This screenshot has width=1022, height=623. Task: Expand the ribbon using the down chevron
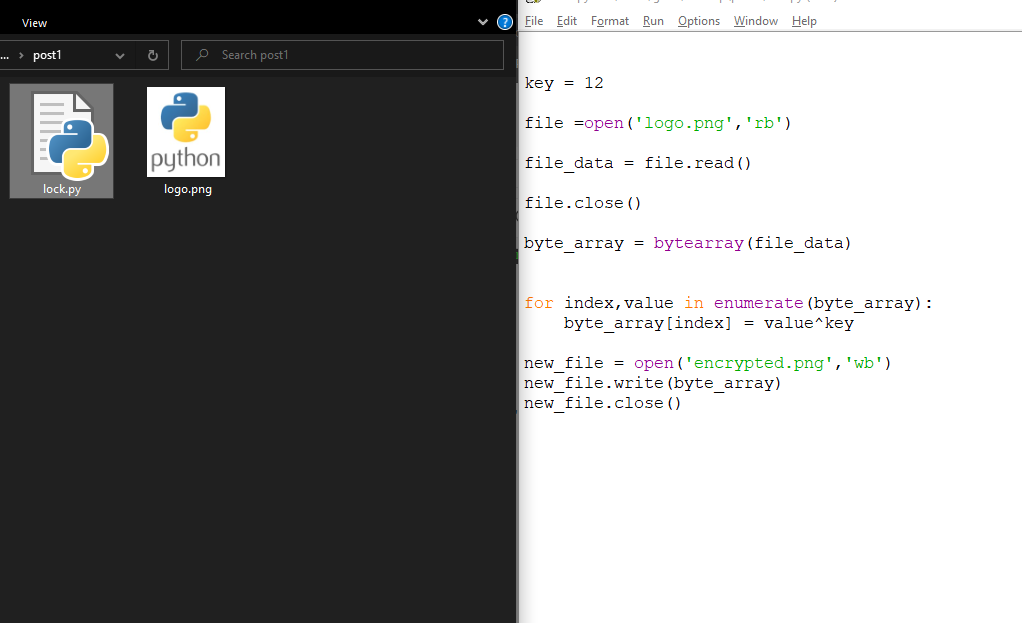[x=483, y=20]
